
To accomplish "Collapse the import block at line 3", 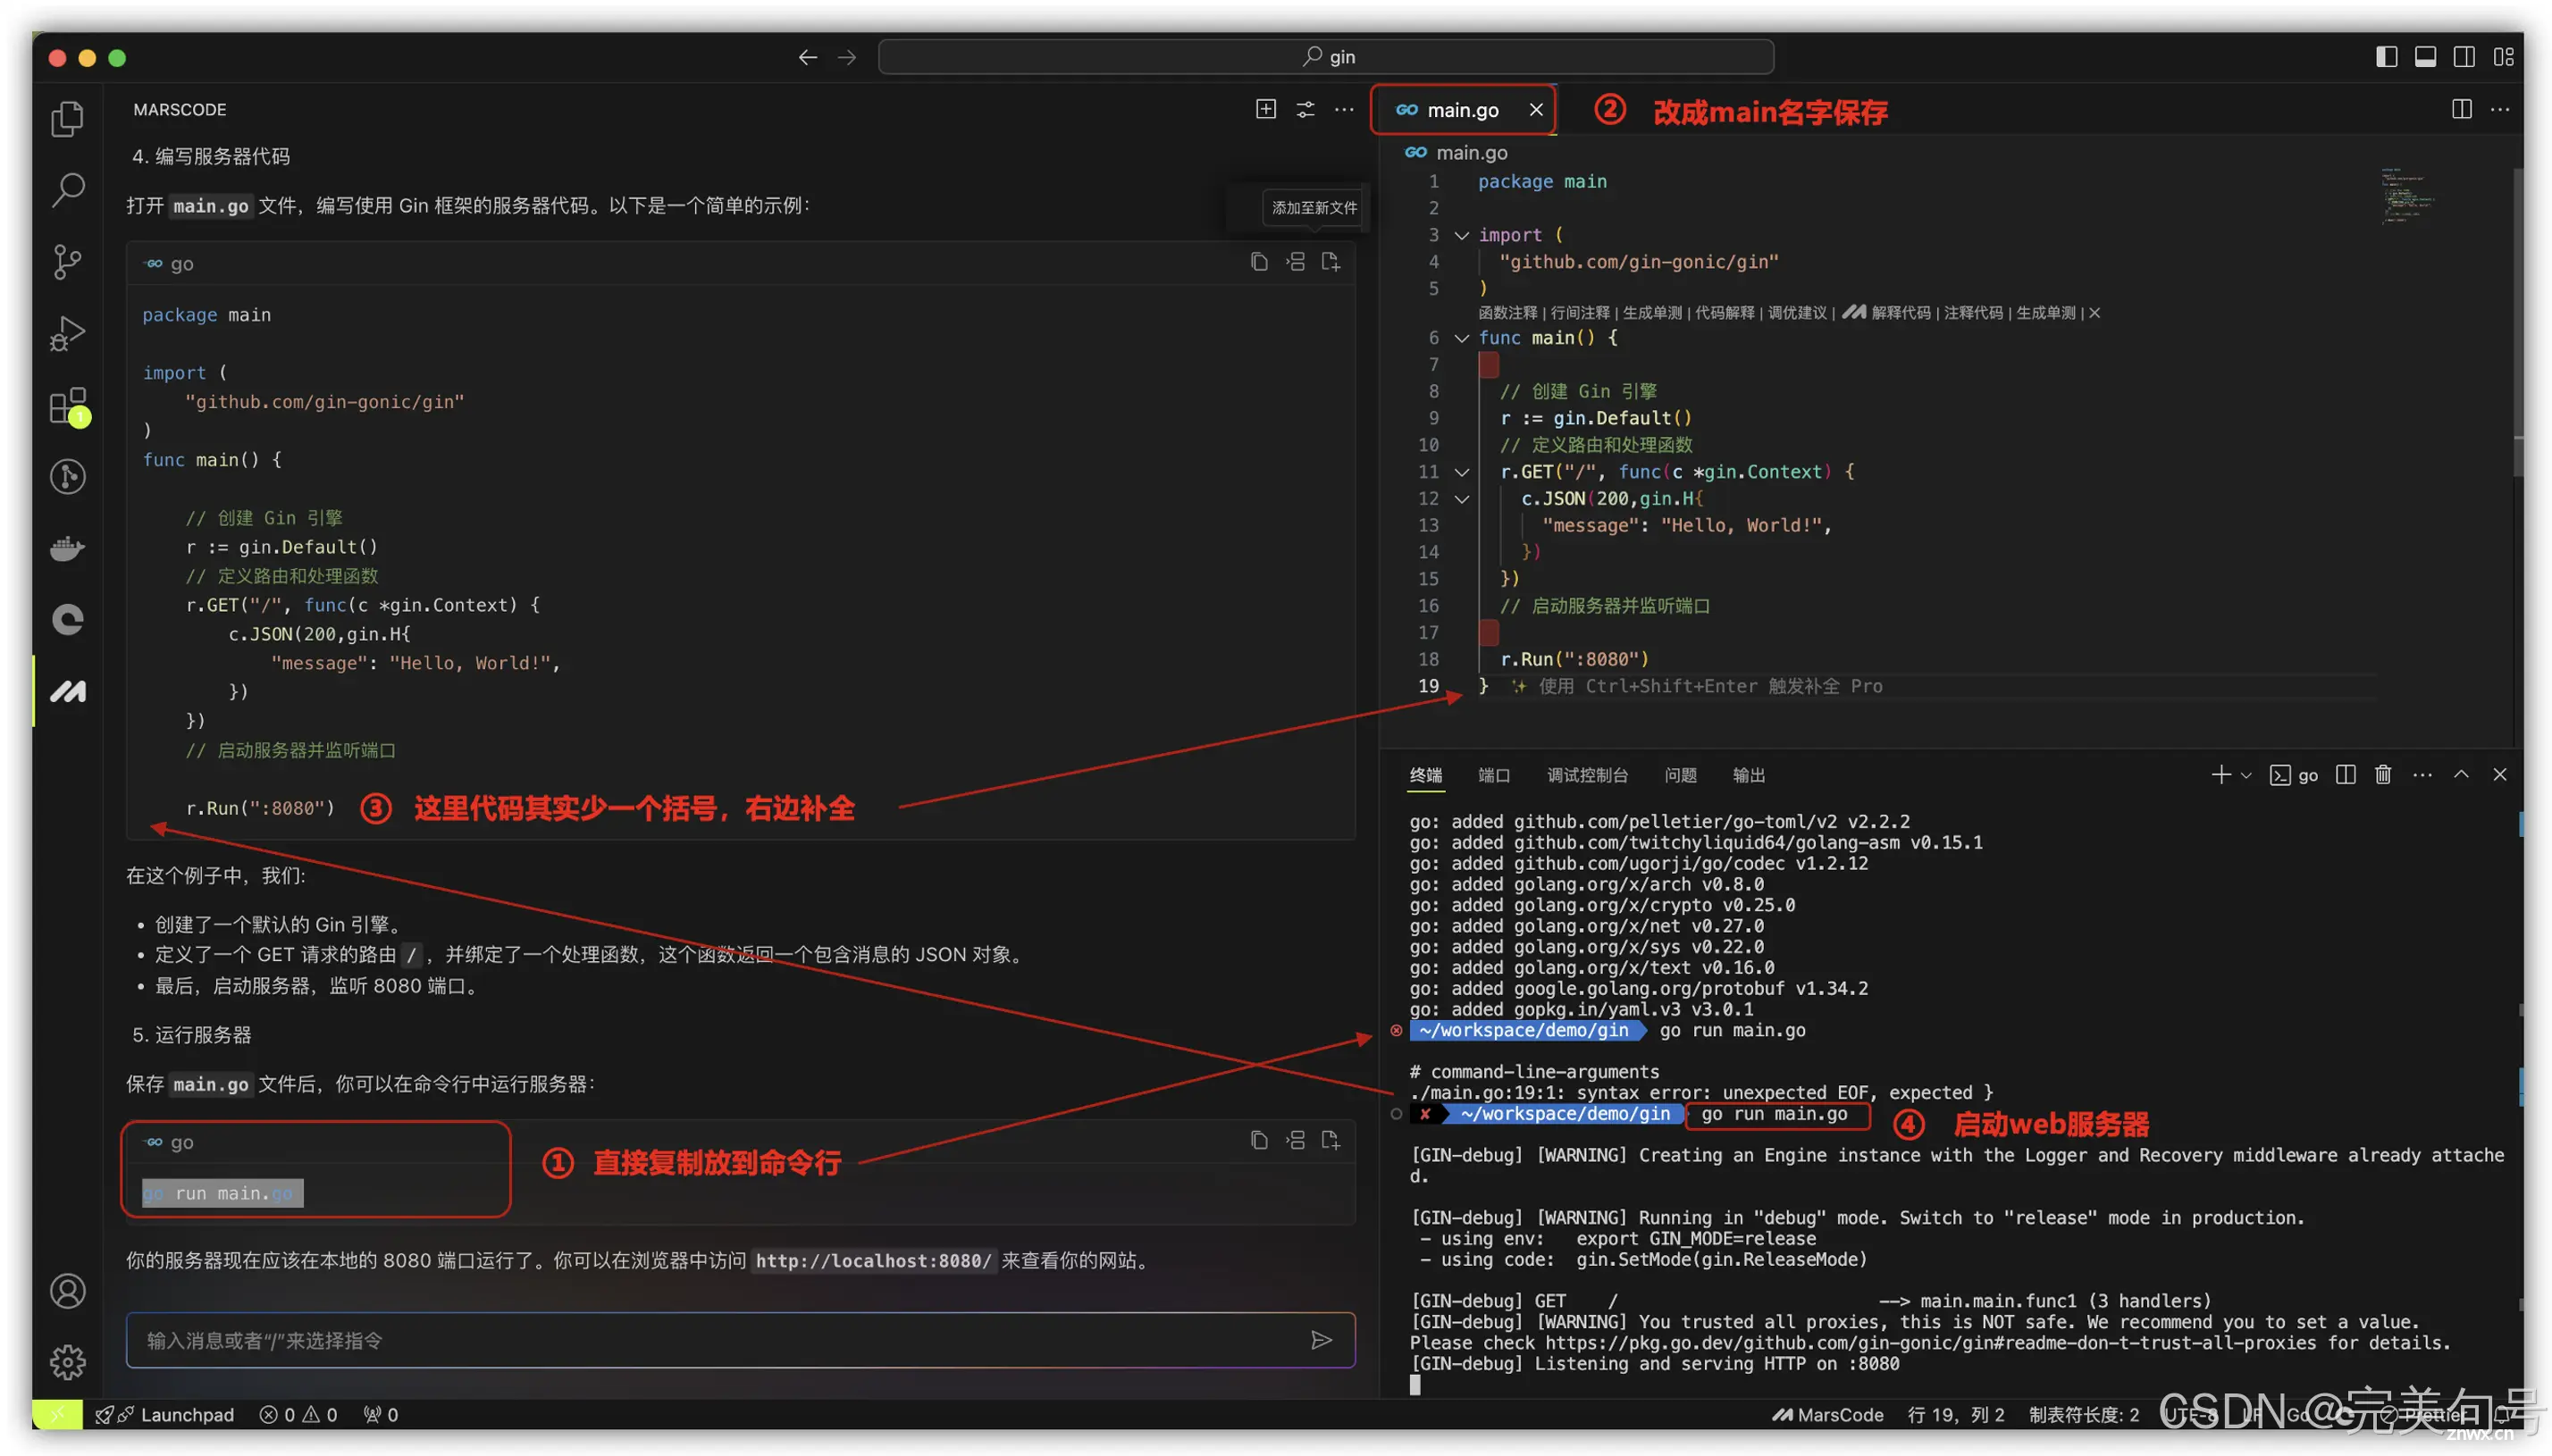I will click(1461, 235).
